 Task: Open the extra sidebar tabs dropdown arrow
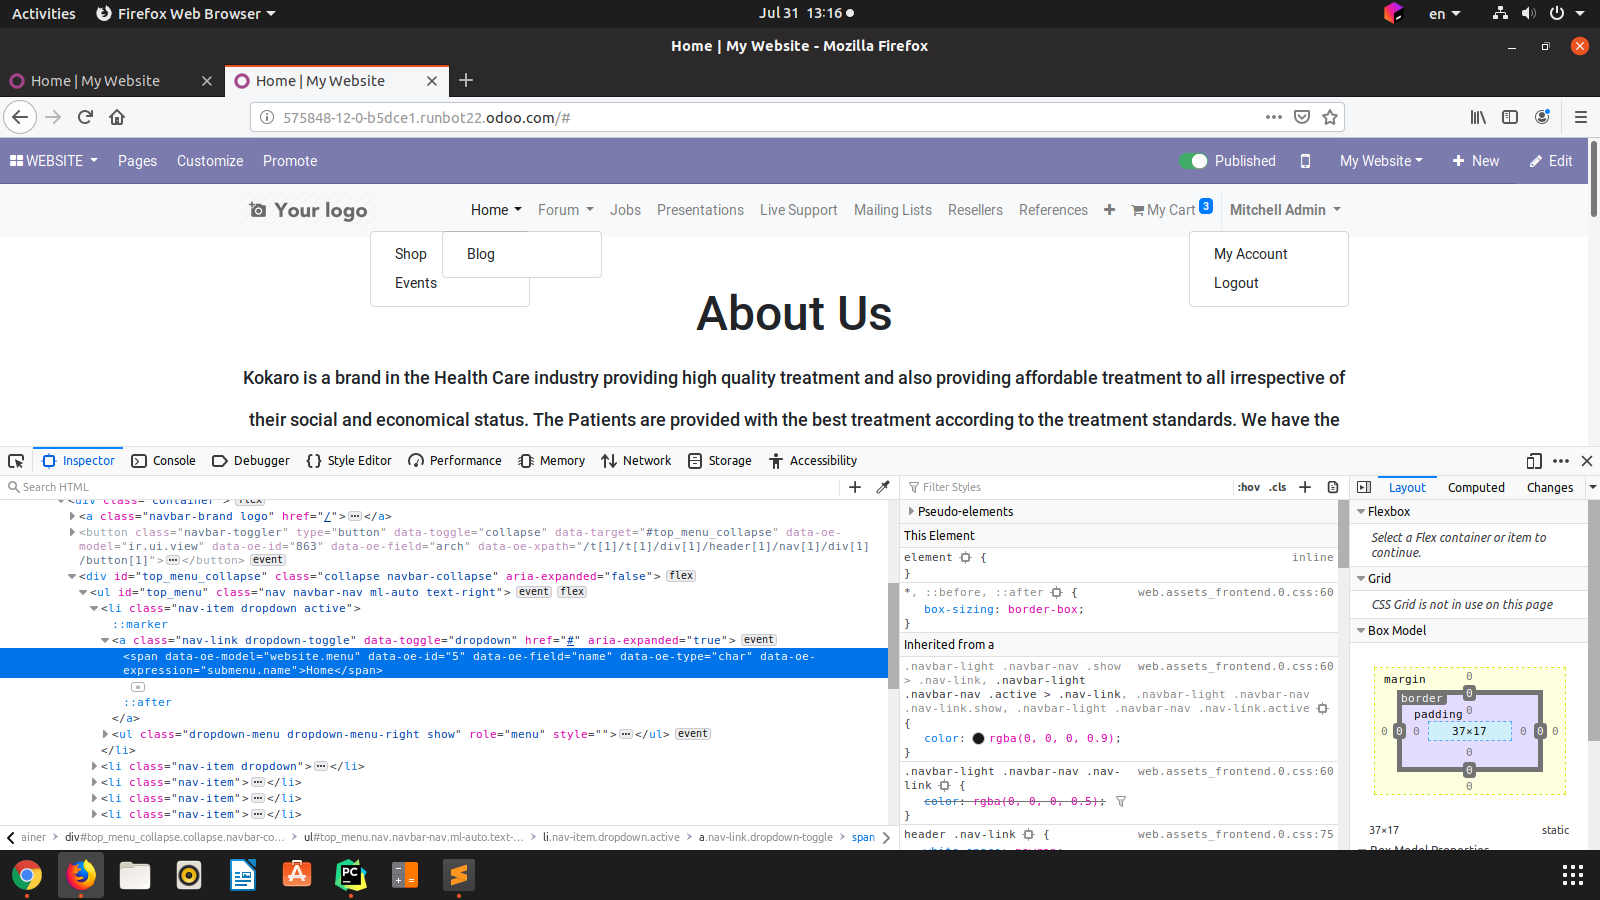click(x=1592, y=487)
